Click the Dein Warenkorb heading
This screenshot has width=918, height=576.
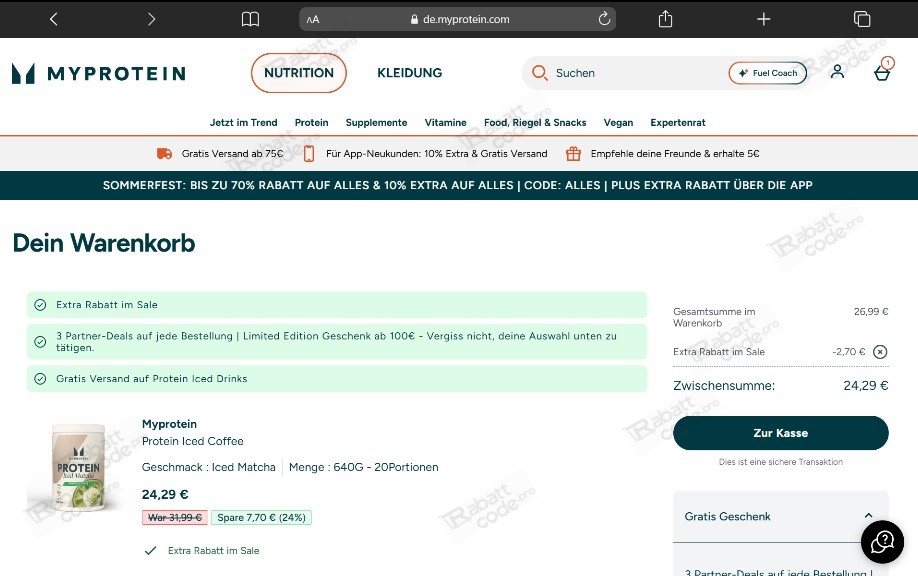click(x=104, y=243)
